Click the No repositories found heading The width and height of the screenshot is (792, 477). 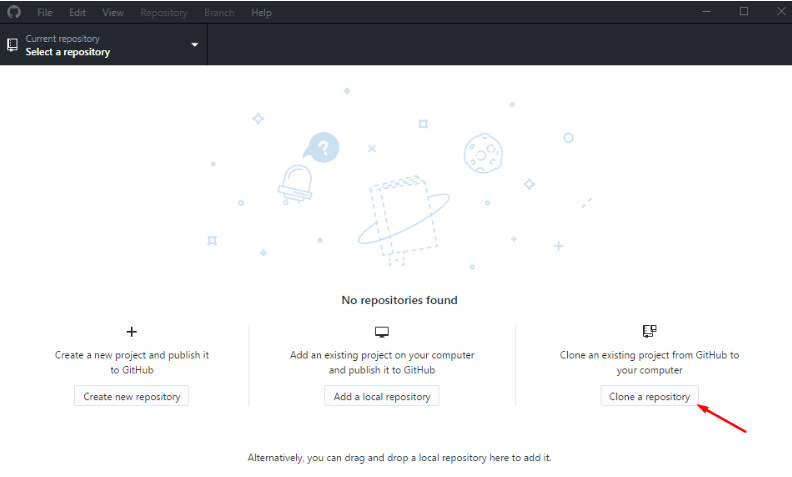(x=400, y=300)
